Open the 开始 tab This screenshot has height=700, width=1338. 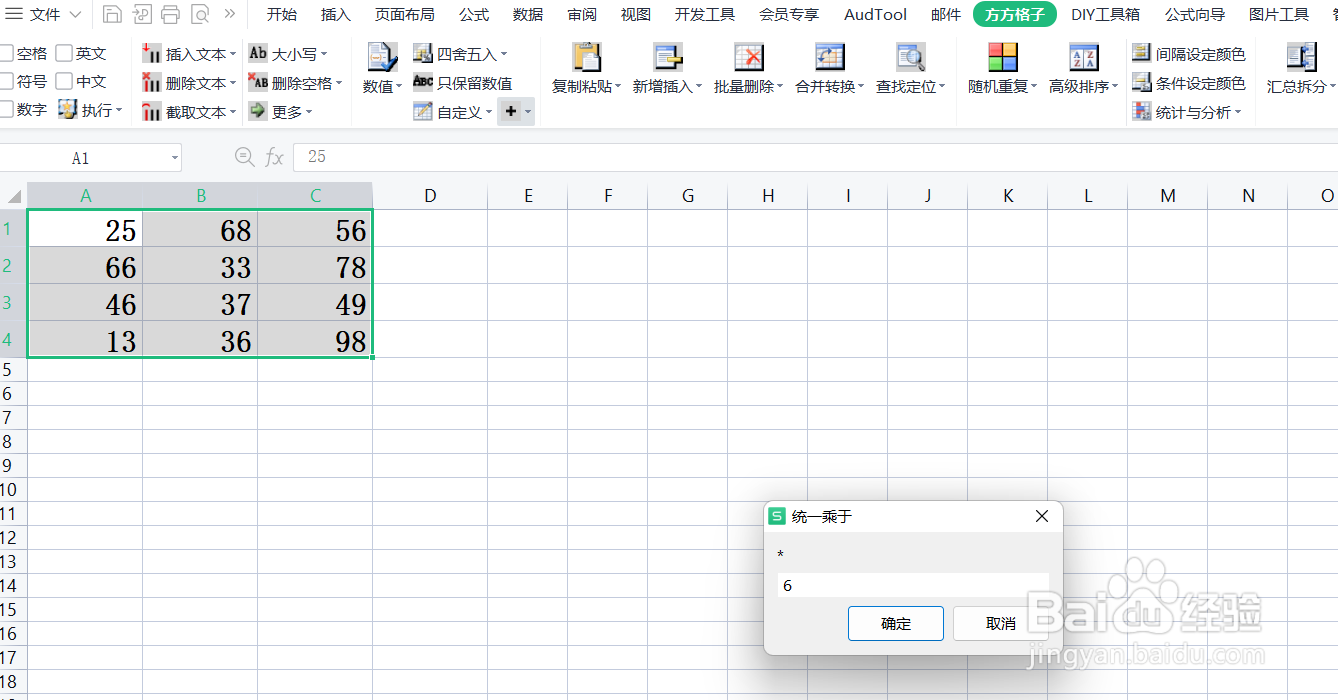tap(282, 14)
